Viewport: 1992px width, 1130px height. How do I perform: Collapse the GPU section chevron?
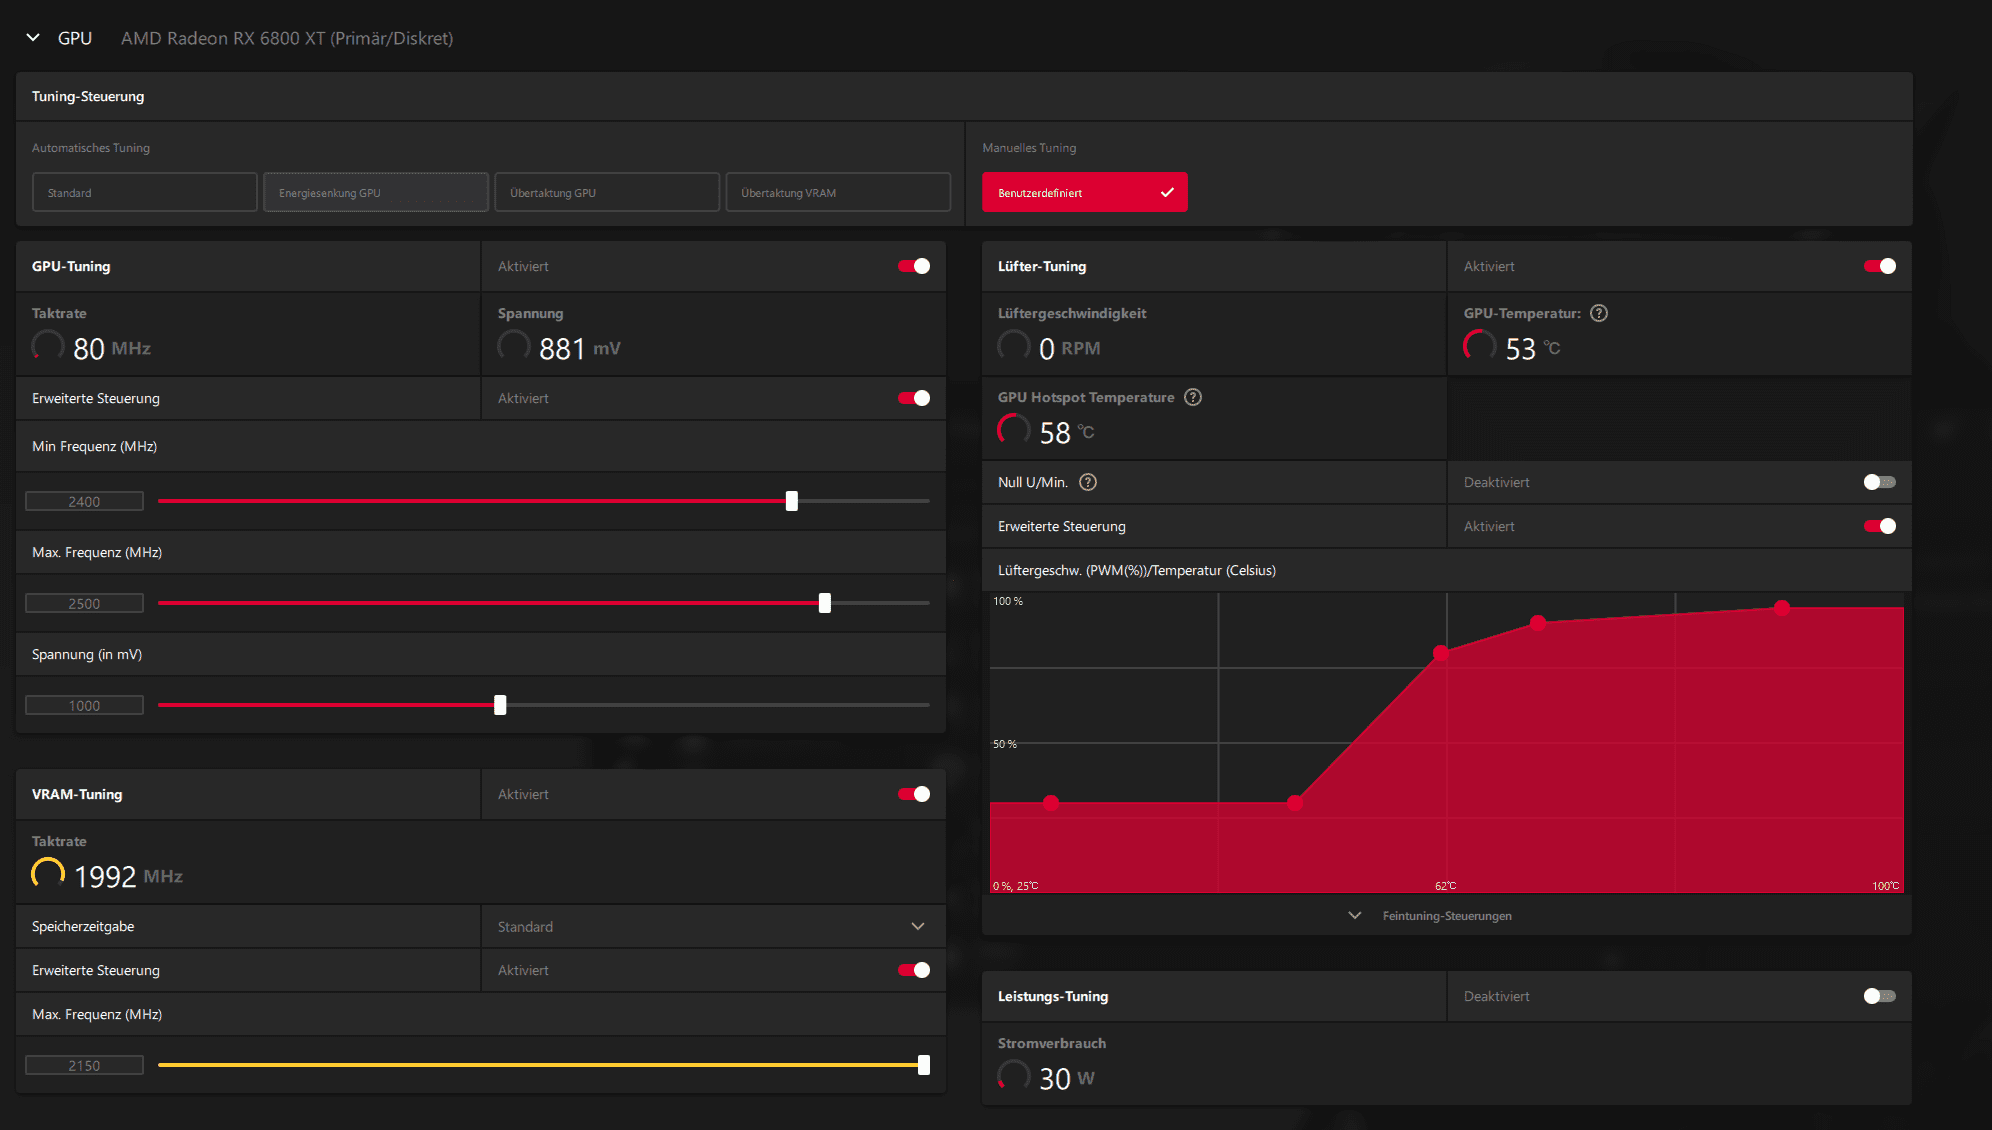click(x=33, y=38)
